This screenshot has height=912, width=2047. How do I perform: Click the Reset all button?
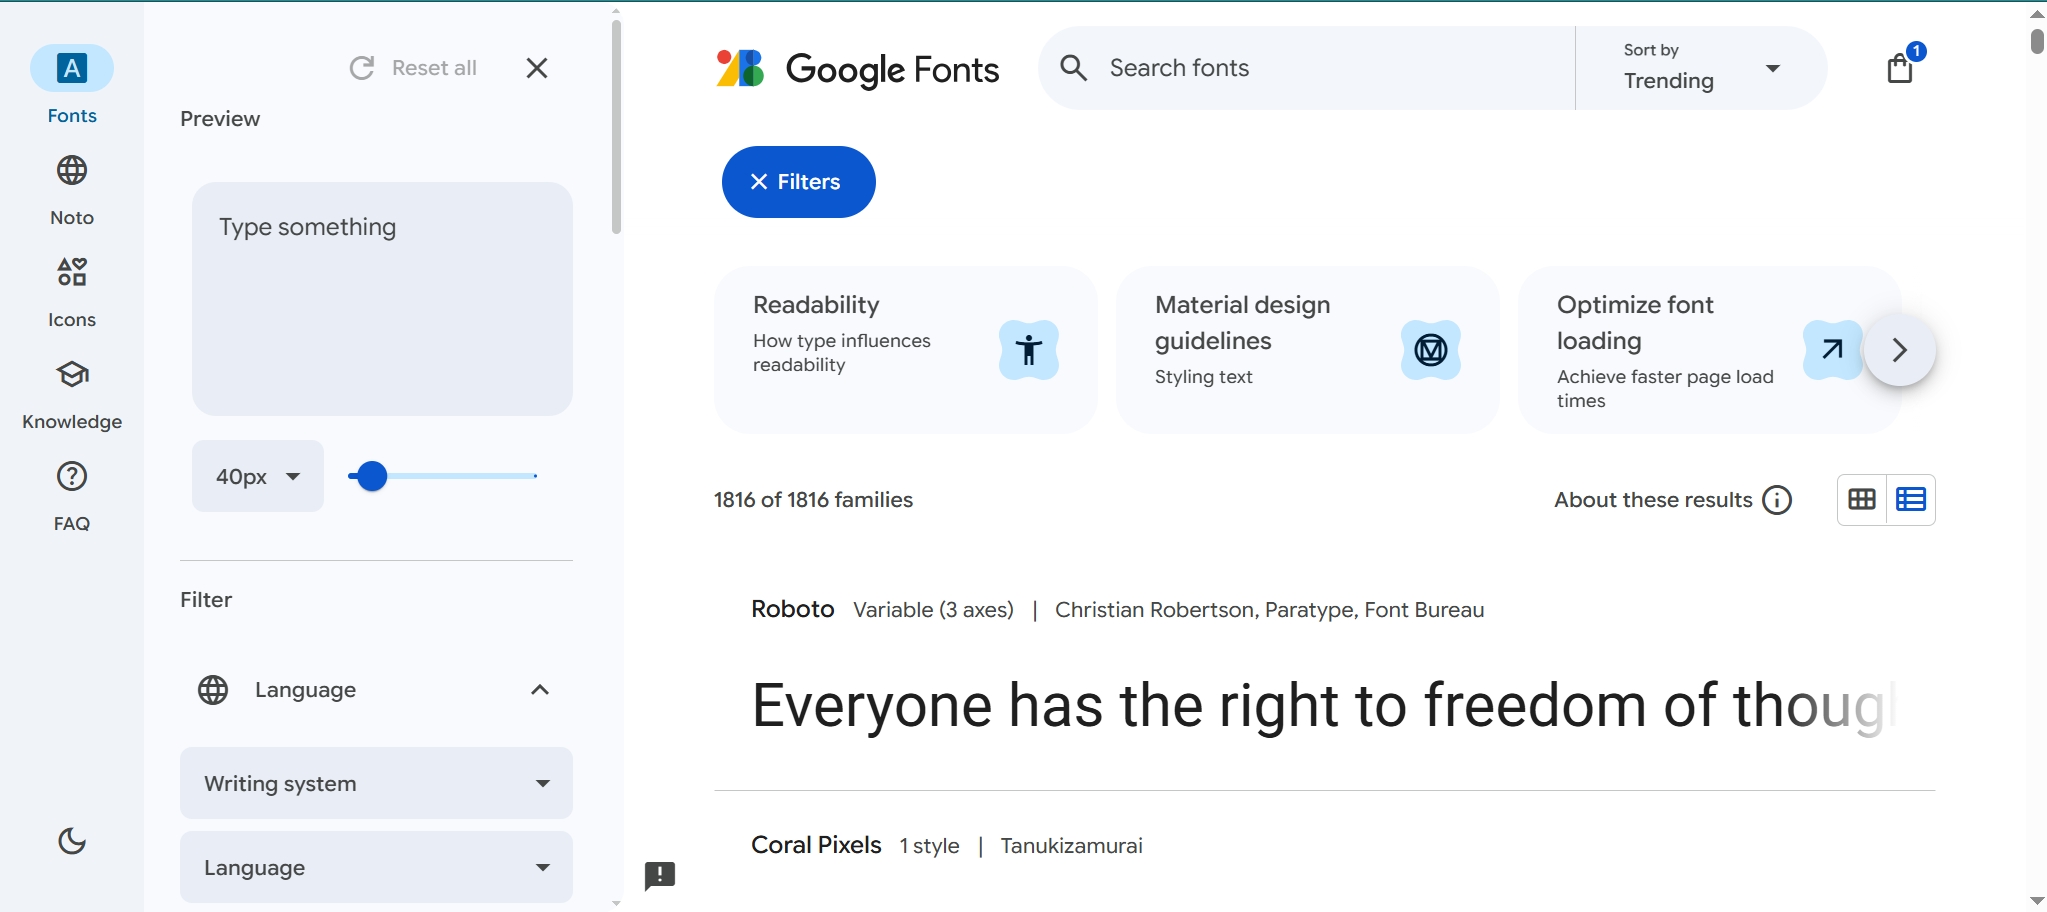[413, 68]
